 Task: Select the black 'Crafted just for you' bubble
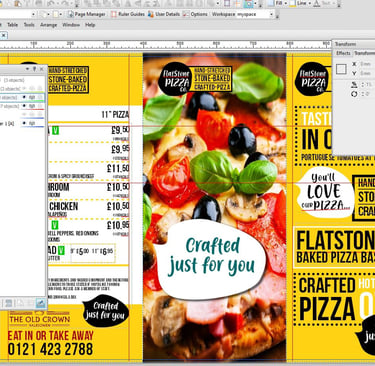point(105,311)
